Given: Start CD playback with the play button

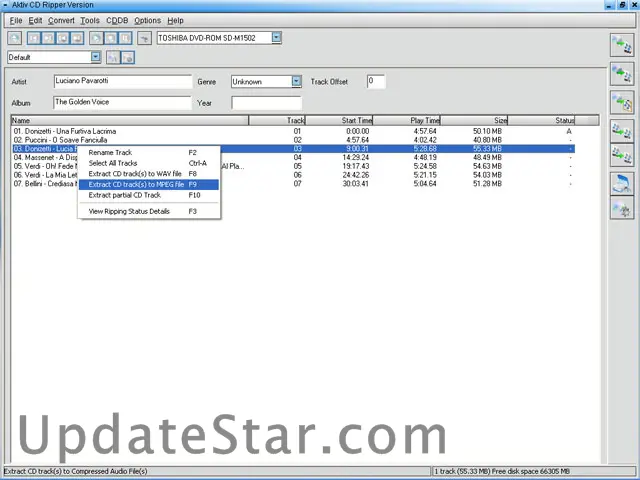Looking at the screenshot, I should pos(96,38).
